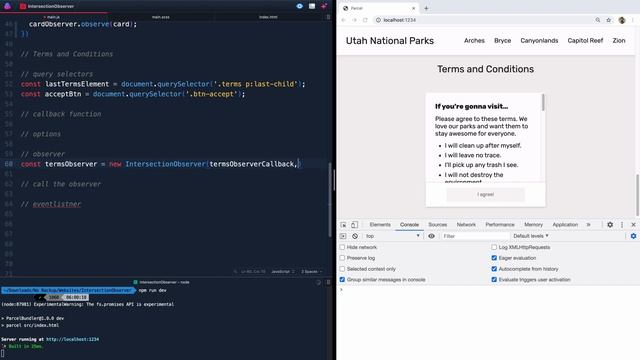This screenshot has width=640, height=360.
Task: Click the clear console icon
Action: 355,236
